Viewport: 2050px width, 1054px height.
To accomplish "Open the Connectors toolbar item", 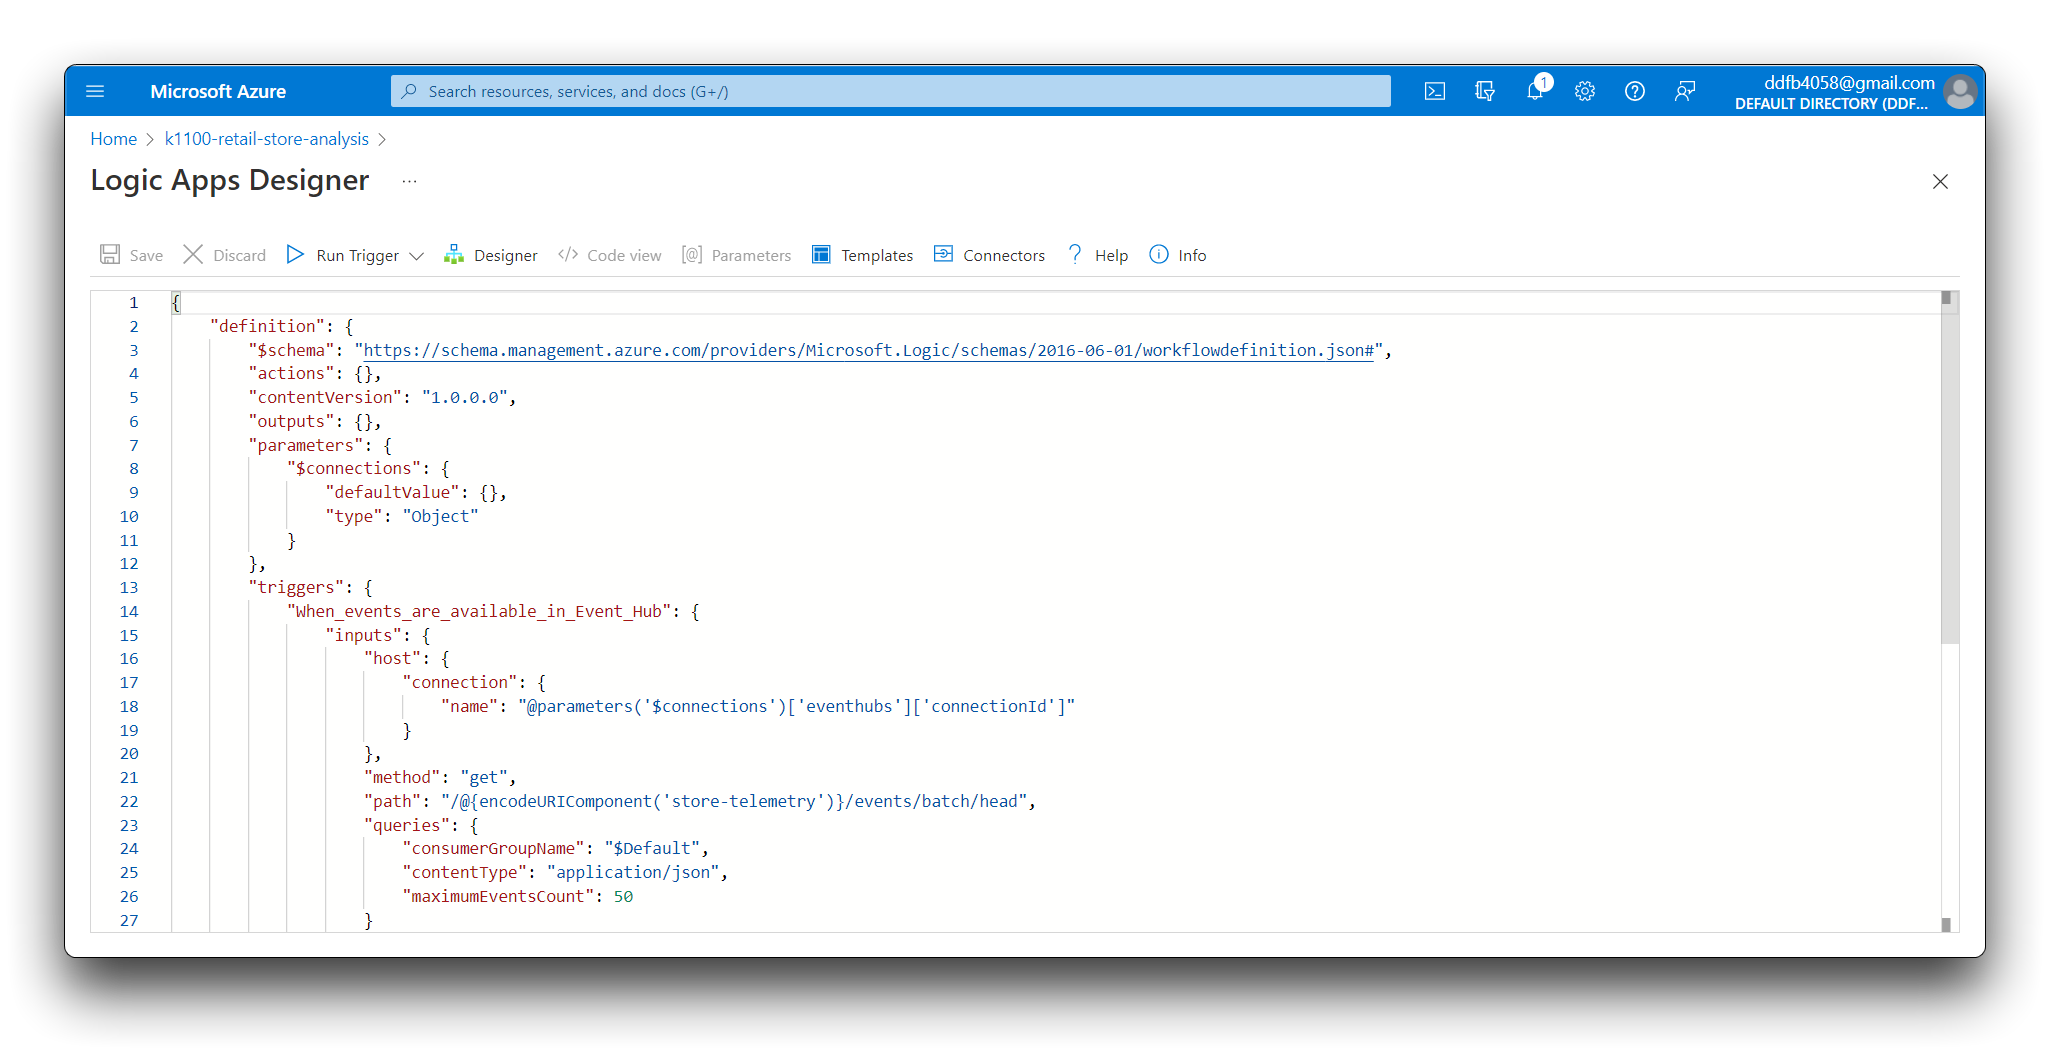I will click(989, 255).
